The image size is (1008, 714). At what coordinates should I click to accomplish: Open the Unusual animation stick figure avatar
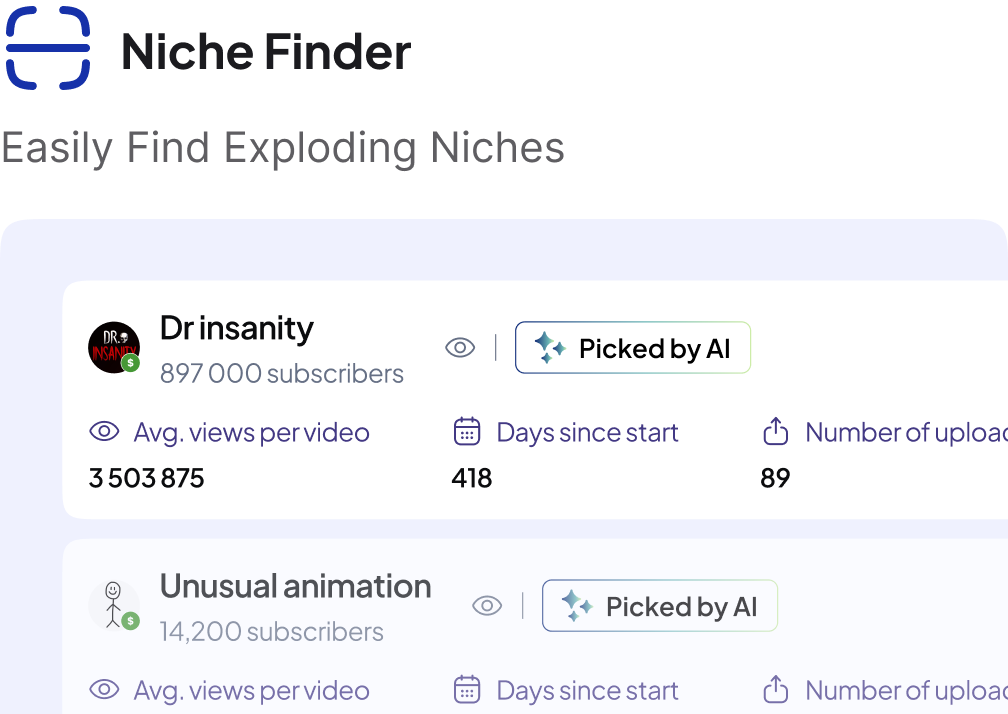click(x=114, y=605)
